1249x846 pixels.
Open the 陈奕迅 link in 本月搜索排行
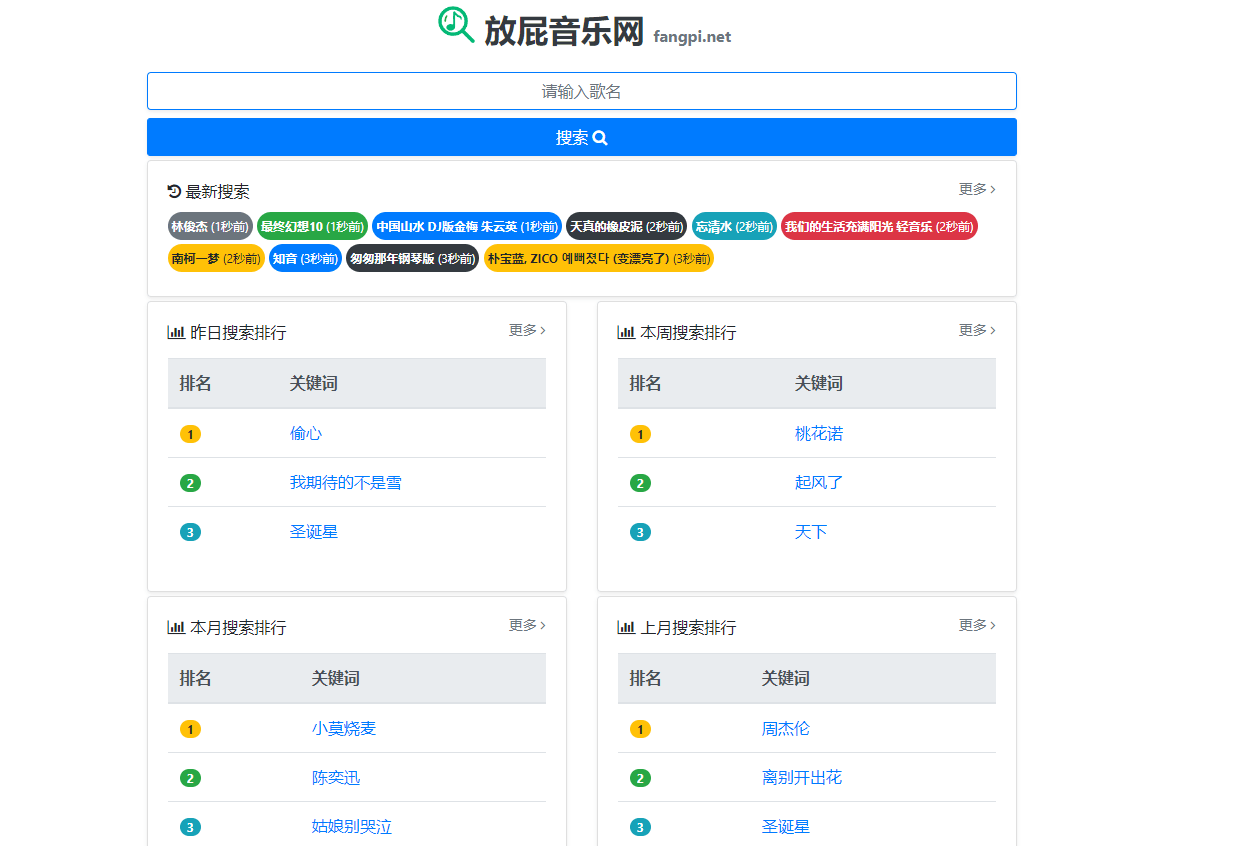click(x=336, y=777)
